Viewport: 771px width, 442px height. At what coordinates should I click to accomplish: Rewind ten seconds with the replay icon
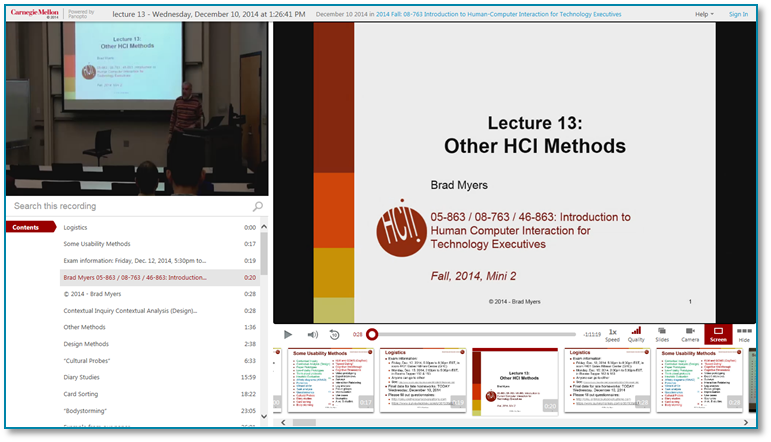334,334
